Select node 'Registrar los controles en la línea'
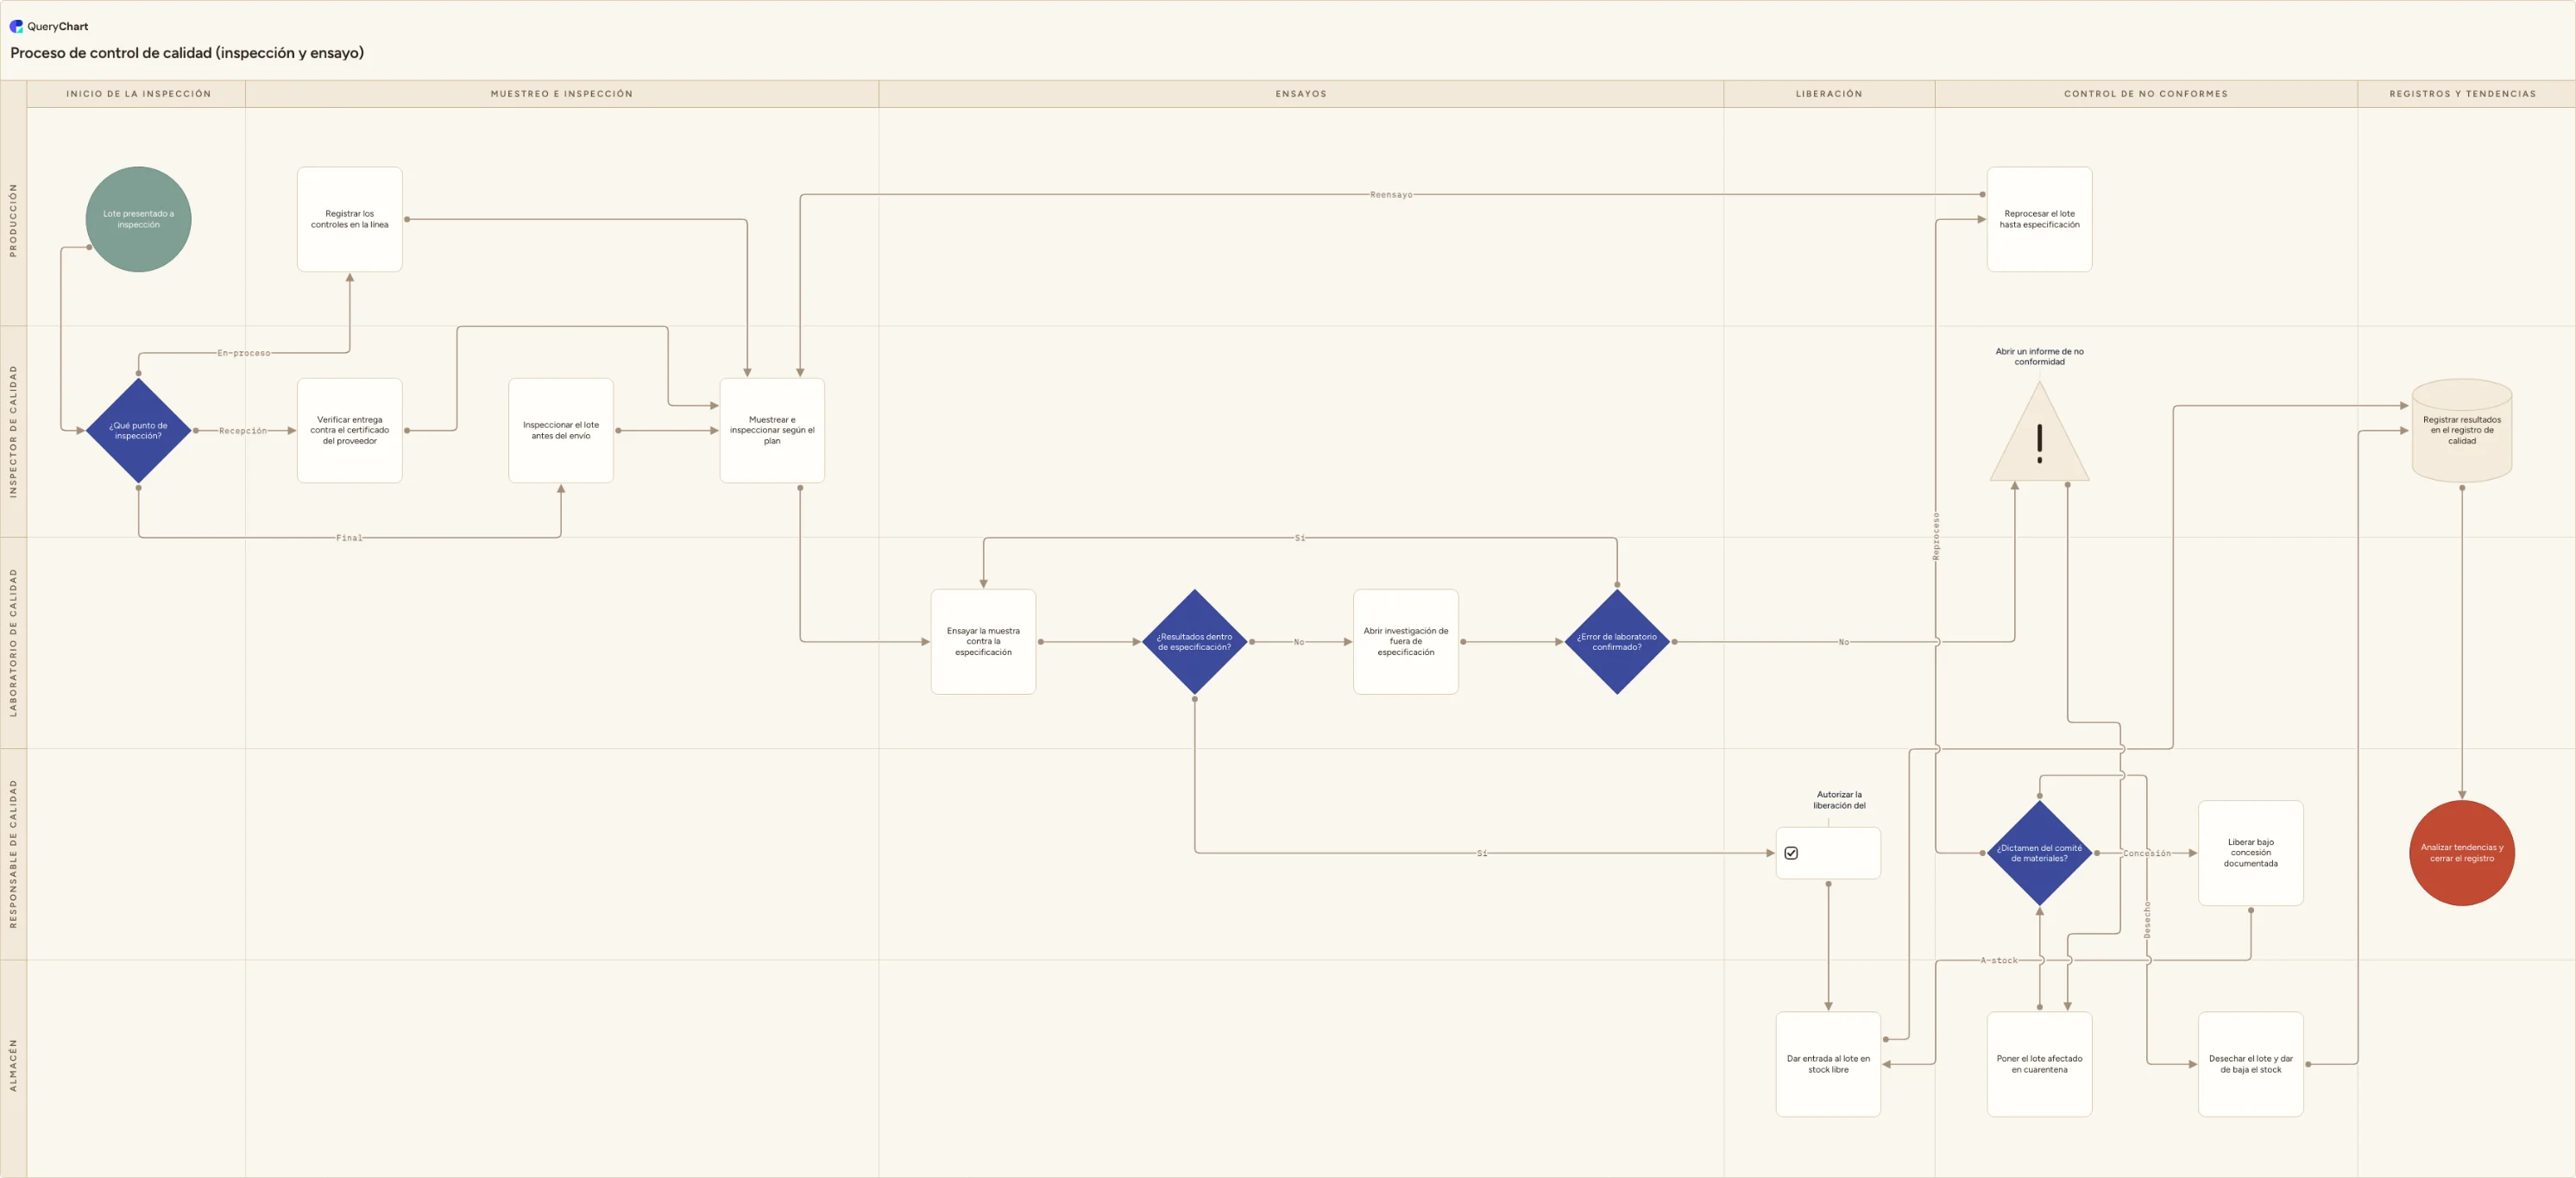The height and width of the screenshot is (1178, 2576). [x=350, y=219]
